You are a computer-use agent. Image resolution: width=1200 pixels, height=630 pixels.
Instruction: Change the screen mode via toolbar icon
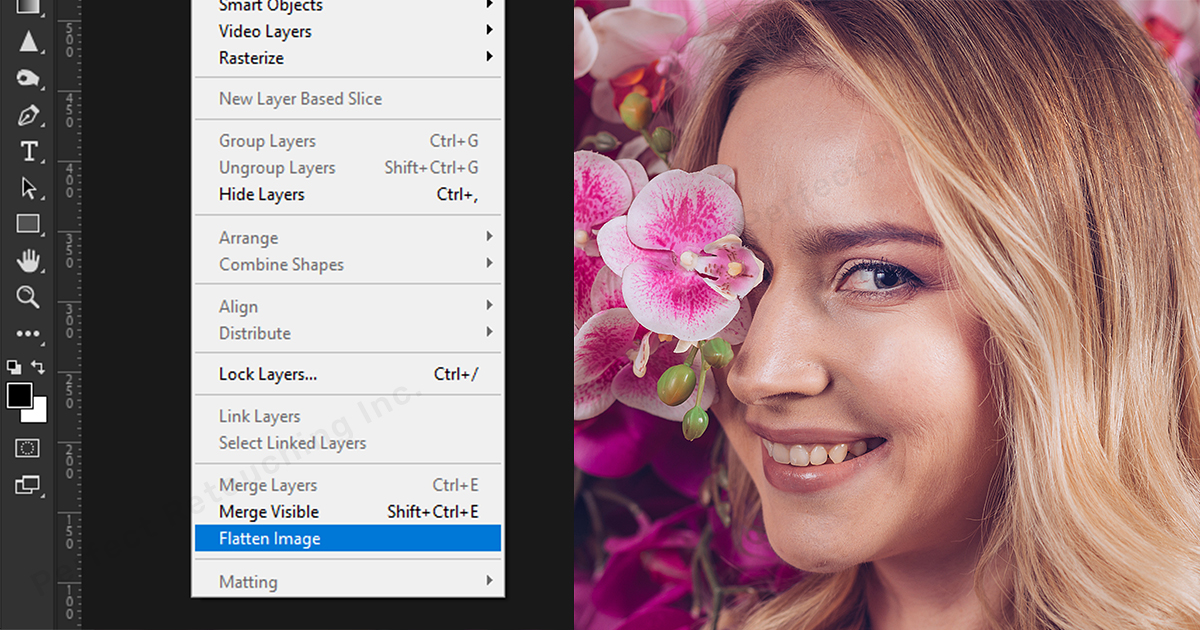pos(28,486)
